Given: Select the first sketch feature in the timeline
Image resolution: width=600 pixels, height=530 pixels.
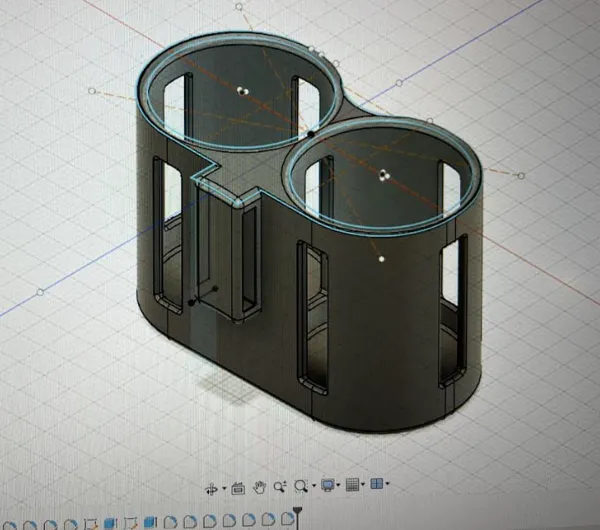Looking at the screenshot, I should [90, 524].
